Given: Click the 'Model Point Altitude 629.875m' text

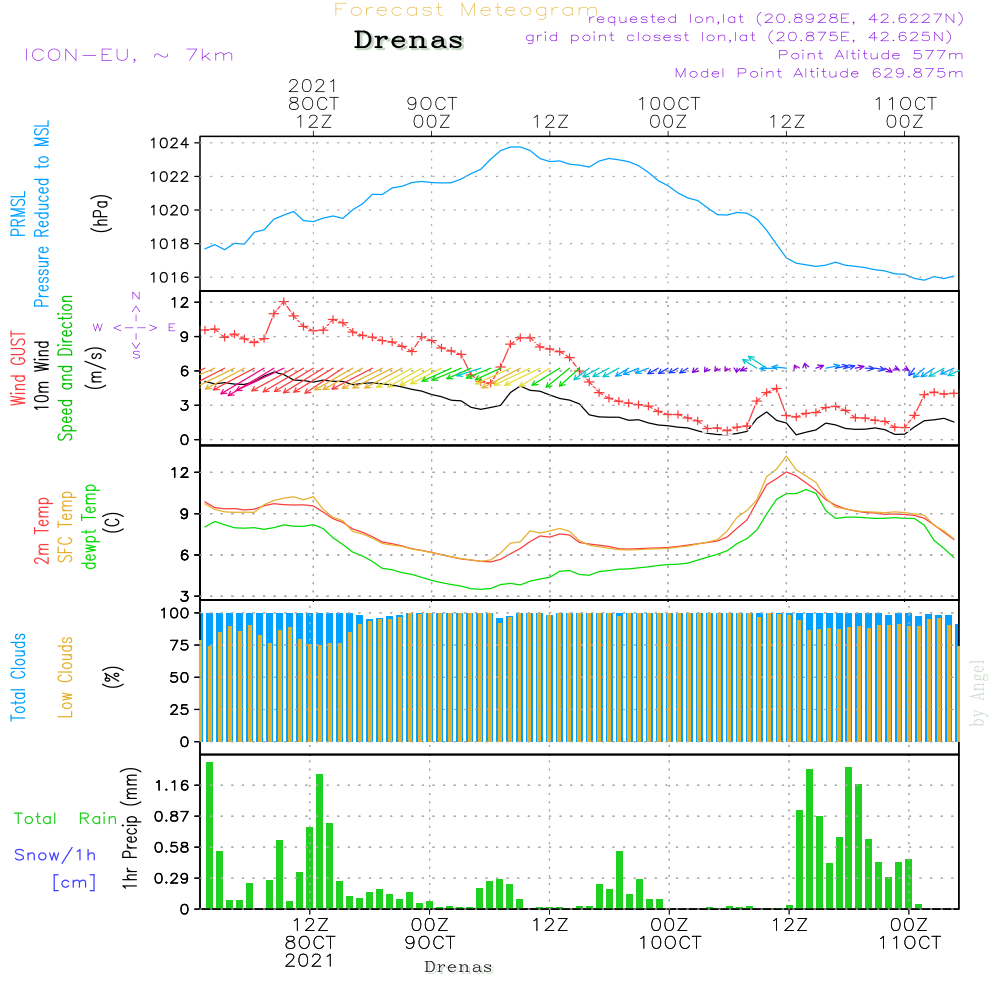Looking at the screenshot, I should (818, 73).
